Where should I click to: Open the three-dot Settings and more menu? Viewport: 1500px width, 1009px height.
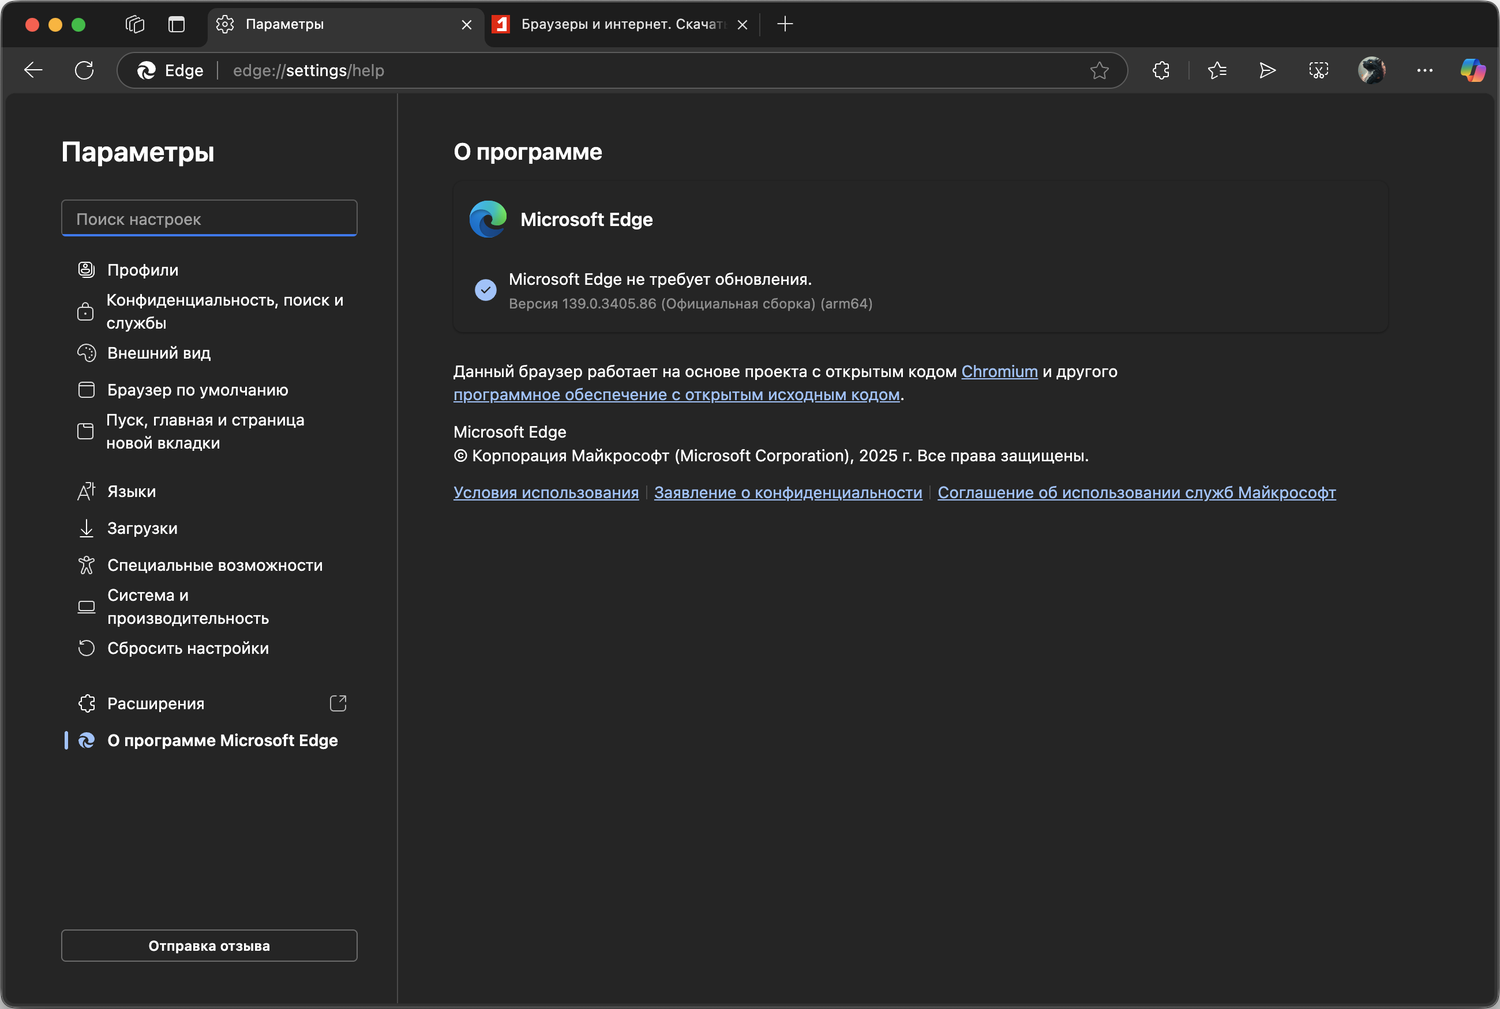point(1425,70)
